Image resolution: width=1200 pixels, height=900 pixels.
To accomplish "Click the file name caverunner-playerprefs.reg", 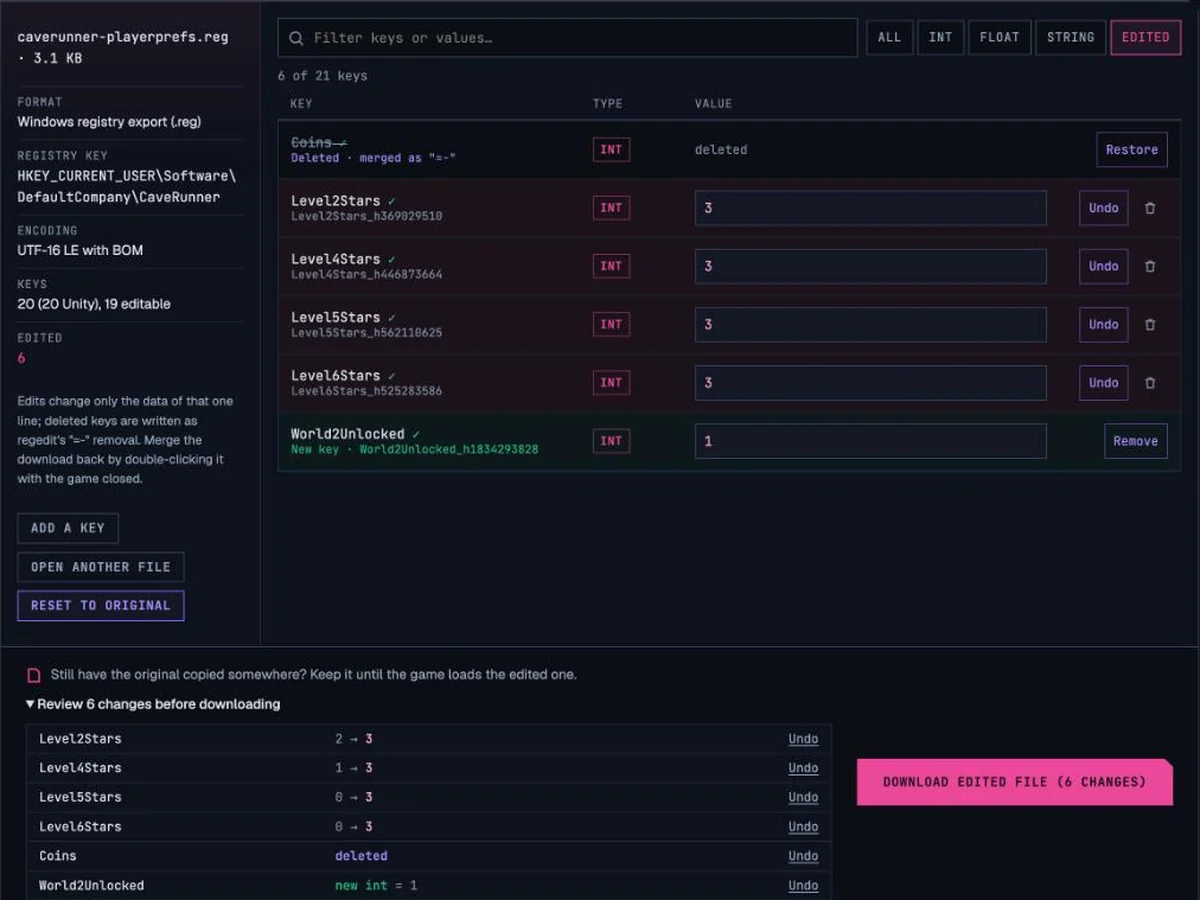I will [x=123, y=37].
